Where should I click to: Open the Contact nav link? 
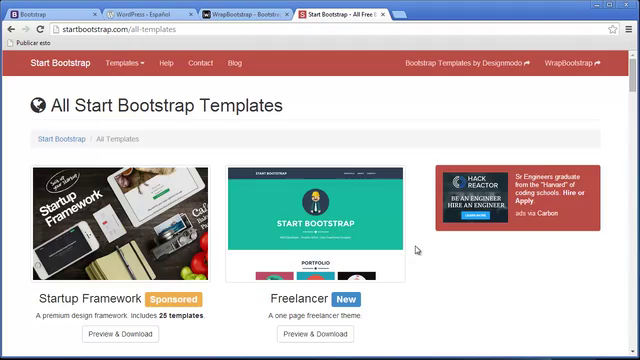tap(200, 63)
